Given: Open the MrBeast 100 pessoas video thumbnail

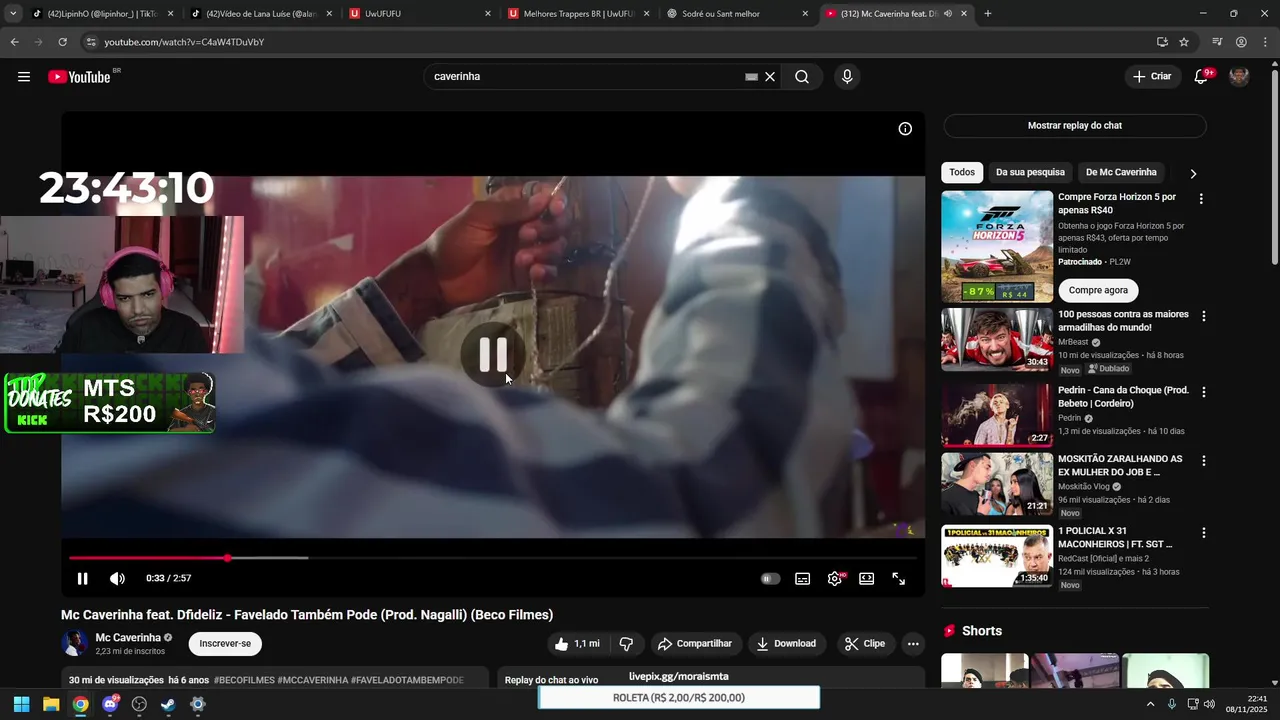Looking at the screenshot, I should point(997,339).
